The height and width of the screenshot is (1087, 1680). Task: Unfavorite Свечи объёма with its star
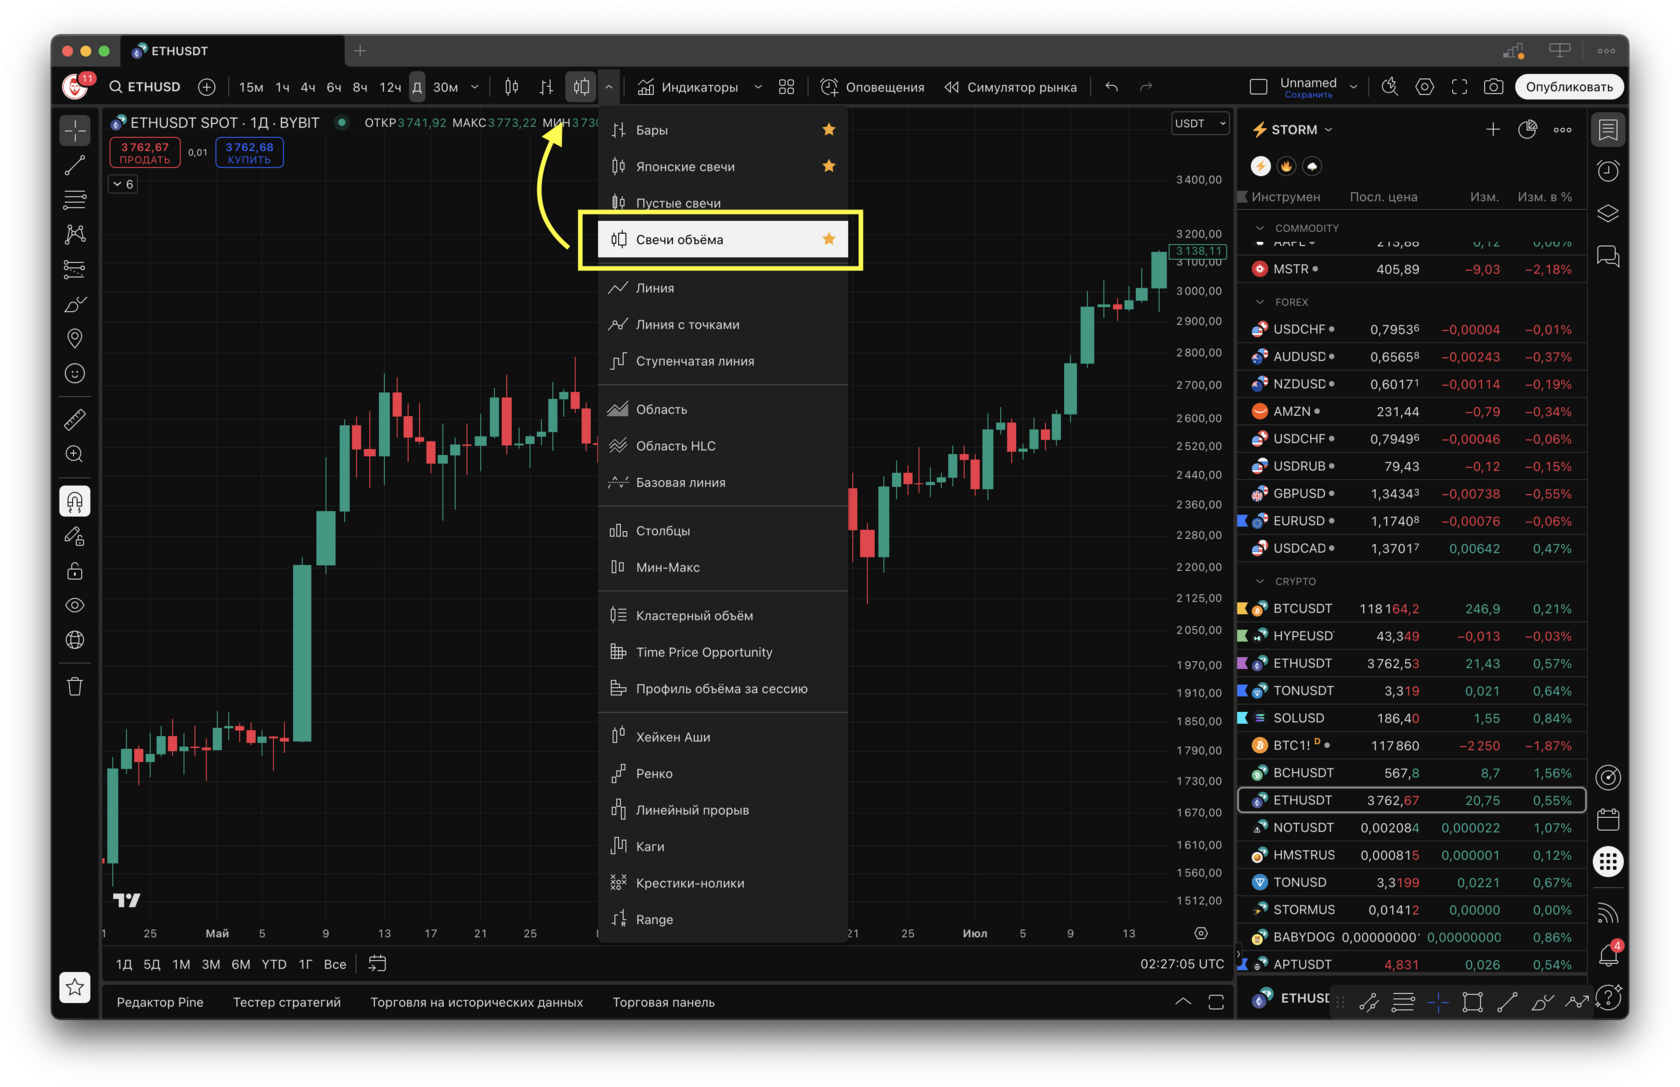(x=829, y=239)
